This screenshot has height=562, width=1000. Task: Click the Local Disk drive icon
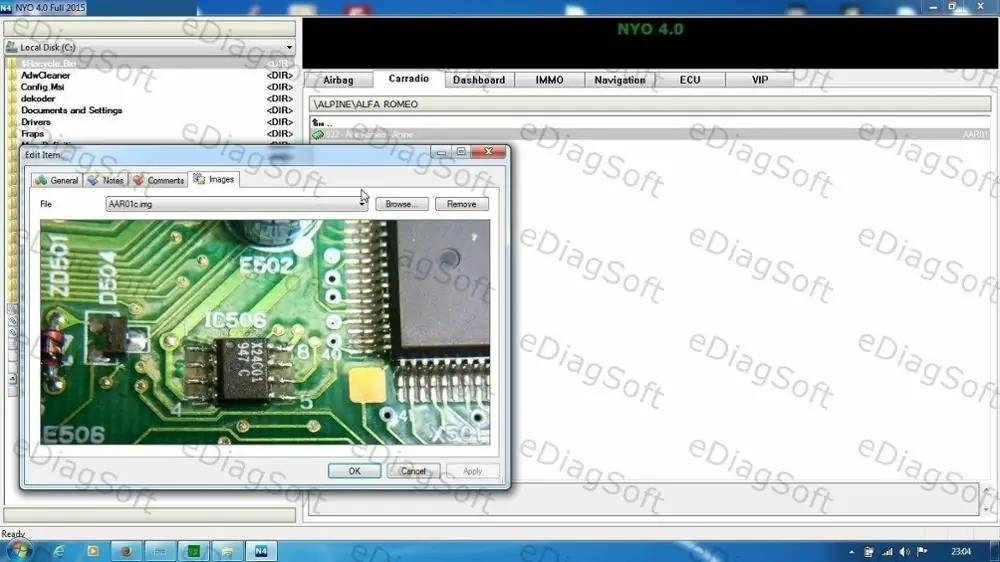11,47
